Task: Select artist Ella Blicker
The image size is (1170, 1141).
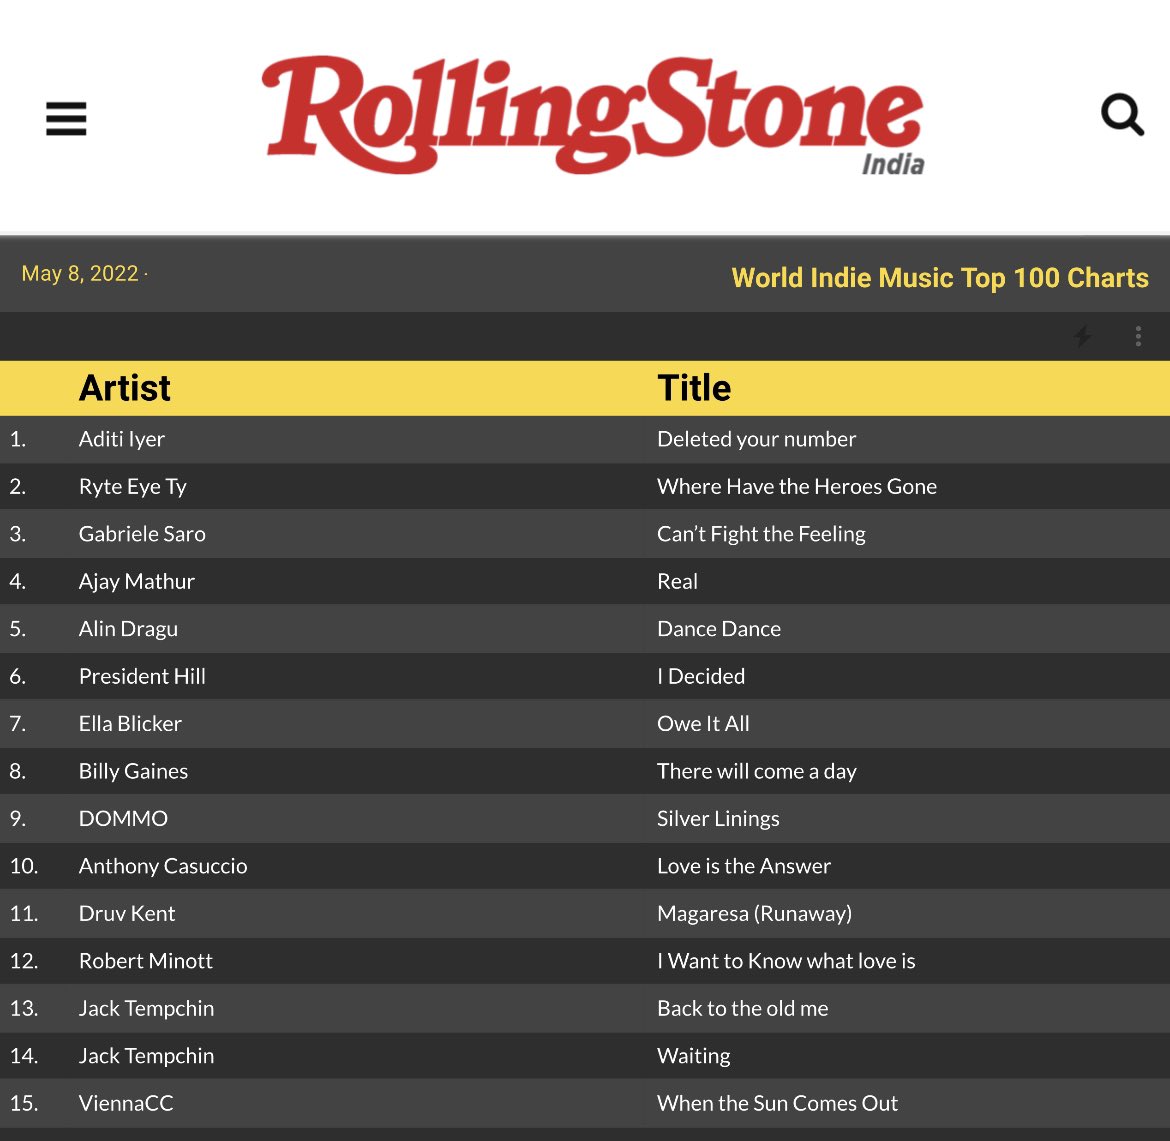Action: [131, 723]
